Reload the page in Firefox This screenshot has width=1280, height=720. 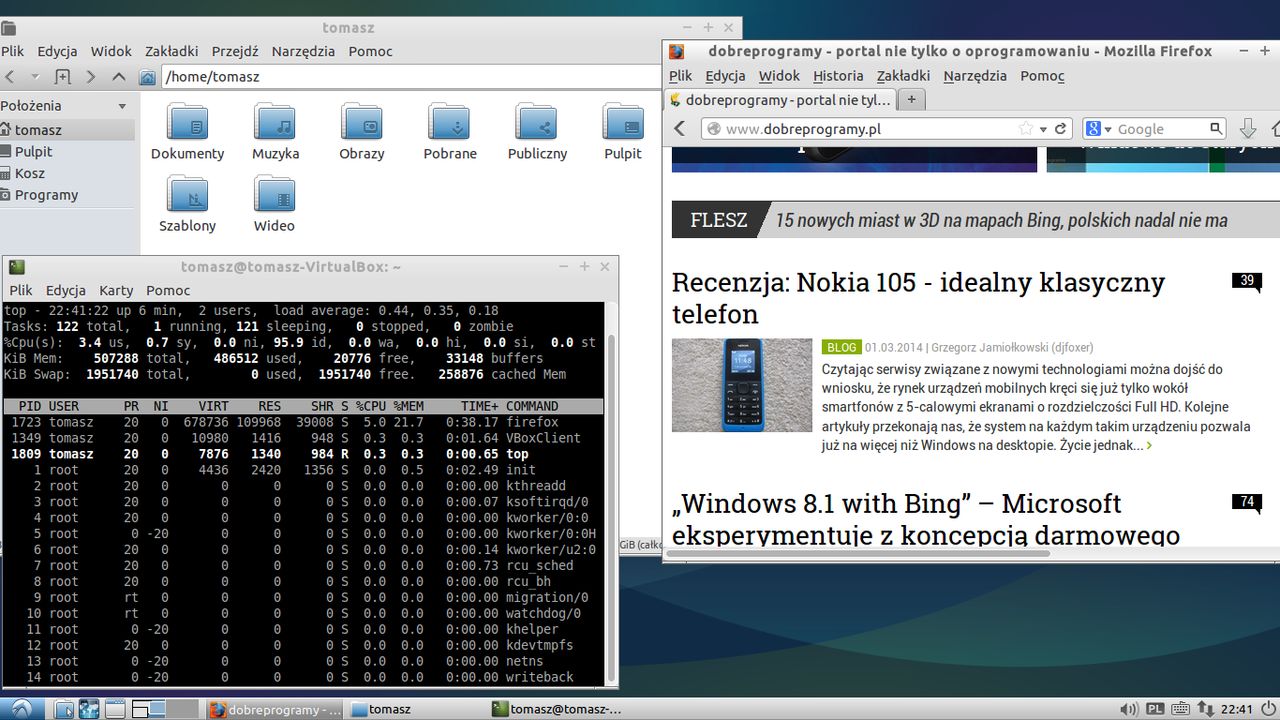coord(1061,129)
